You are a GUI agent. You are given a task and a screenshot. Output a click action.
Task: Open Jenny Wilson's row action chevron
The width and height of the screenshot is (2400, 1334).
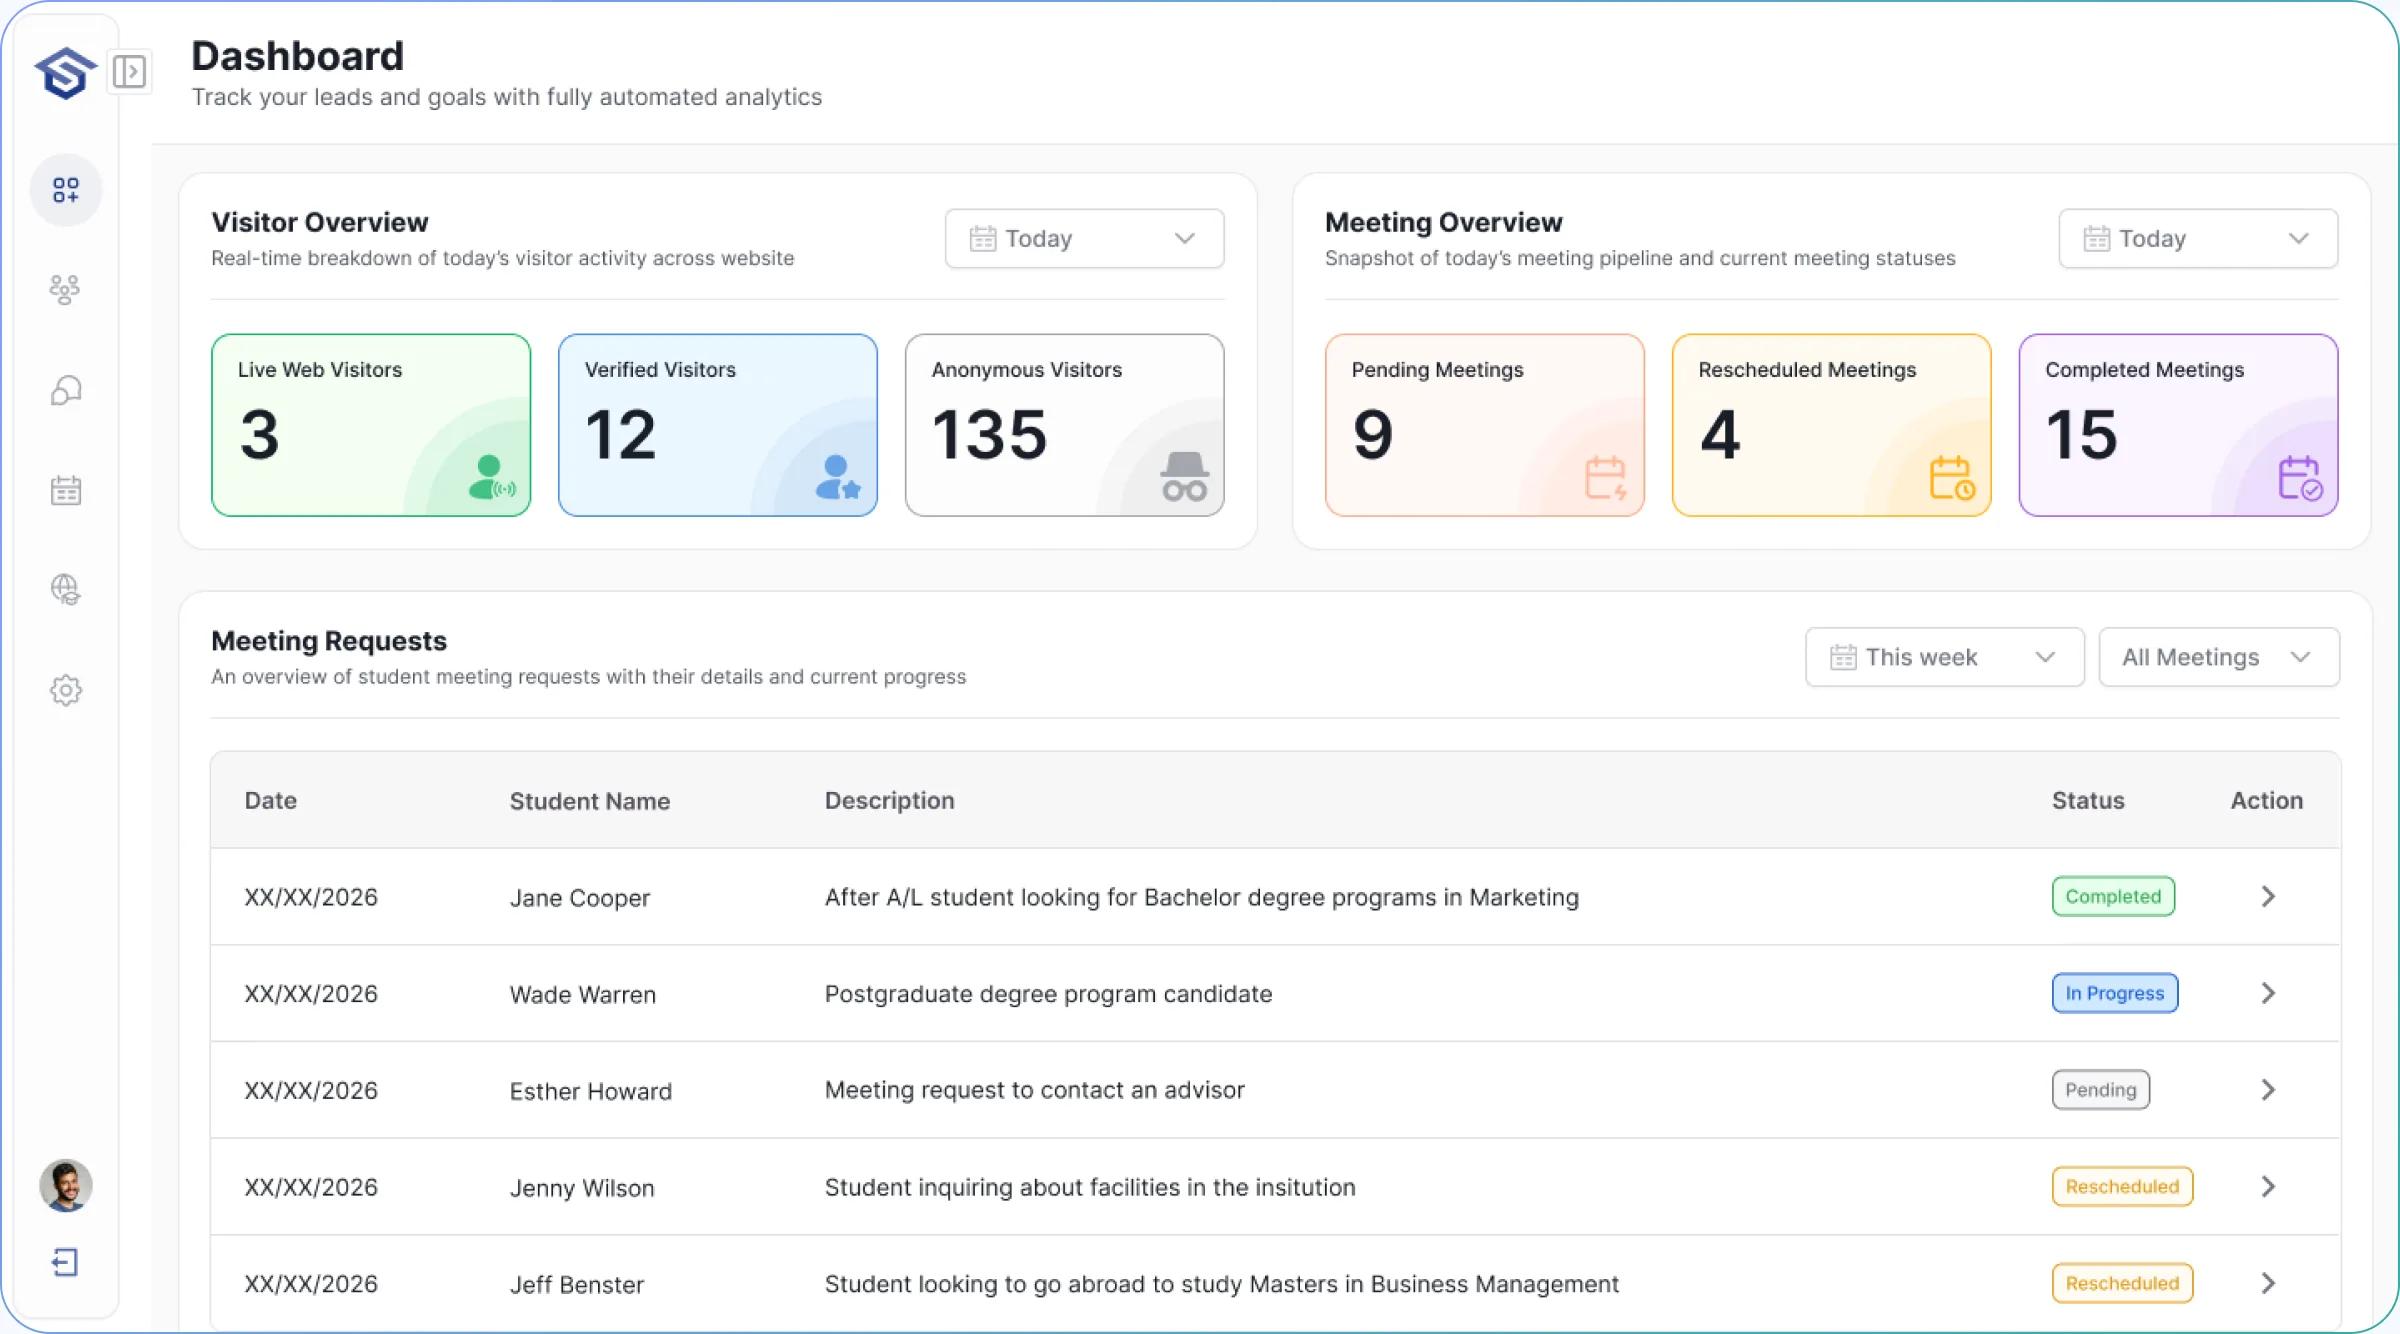pos(2268,1187)
